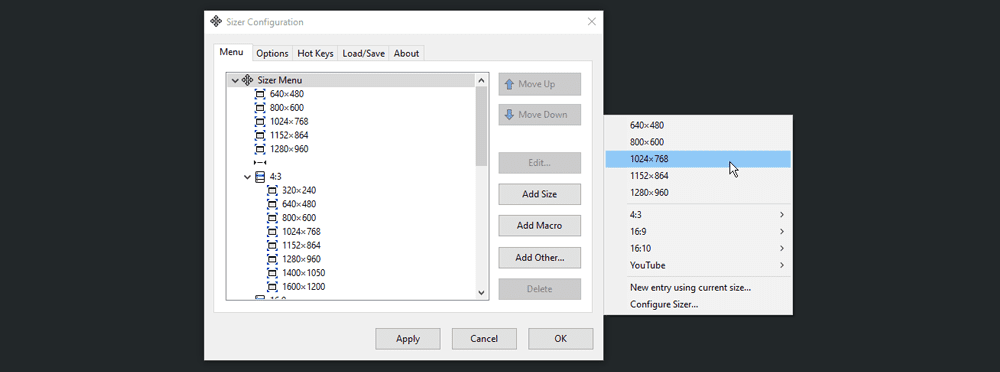Image resolution: width=1000 pixels, height=372 pixels.
Task: Choose 1280×960 in the popup menu
Action: point(698,193)
